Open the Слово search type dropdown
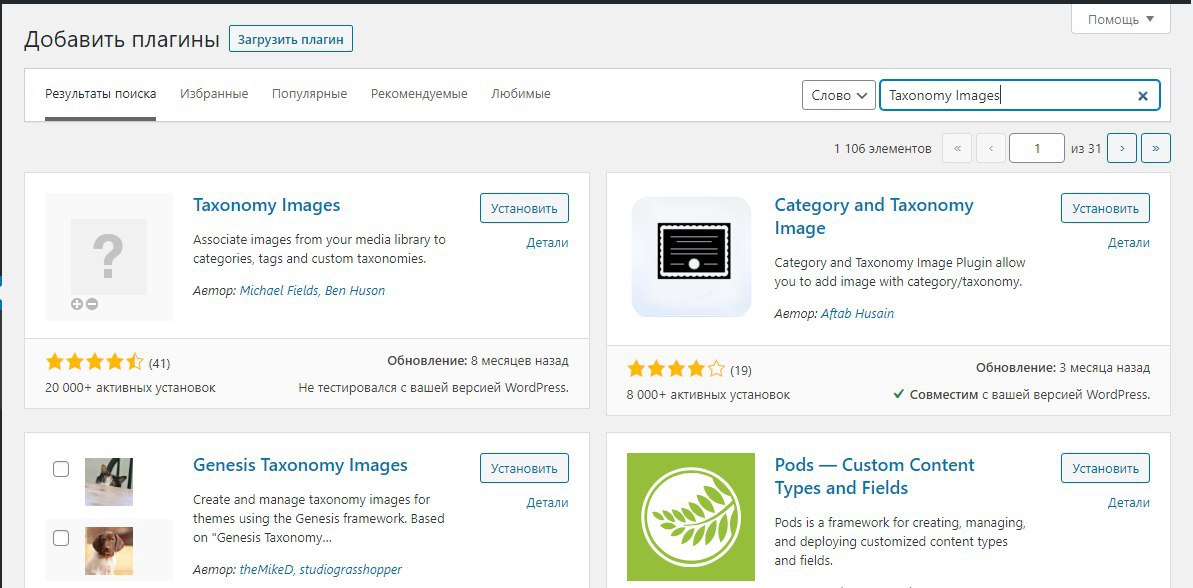The height and width of the screenshot is (588, 1193). (838, 96)
